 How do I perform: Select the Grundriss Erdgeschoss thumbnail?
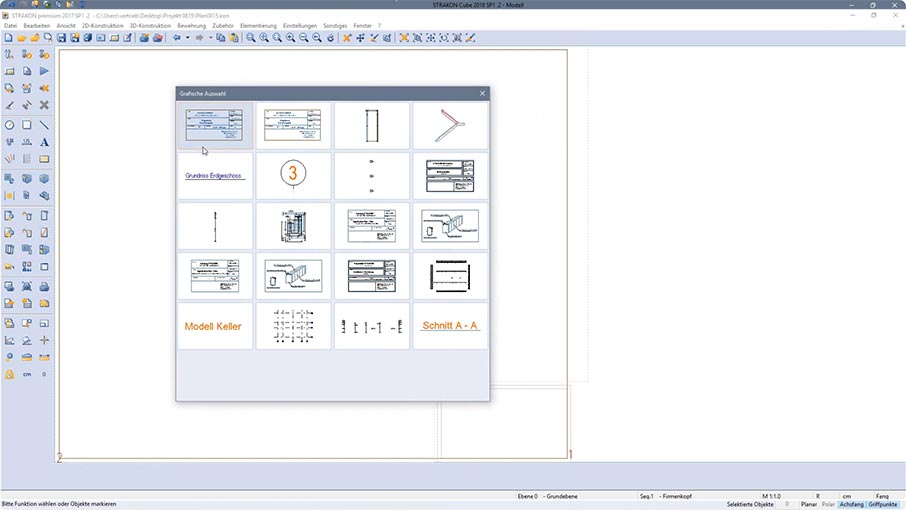pyautogui.click(x=215, y=175)
